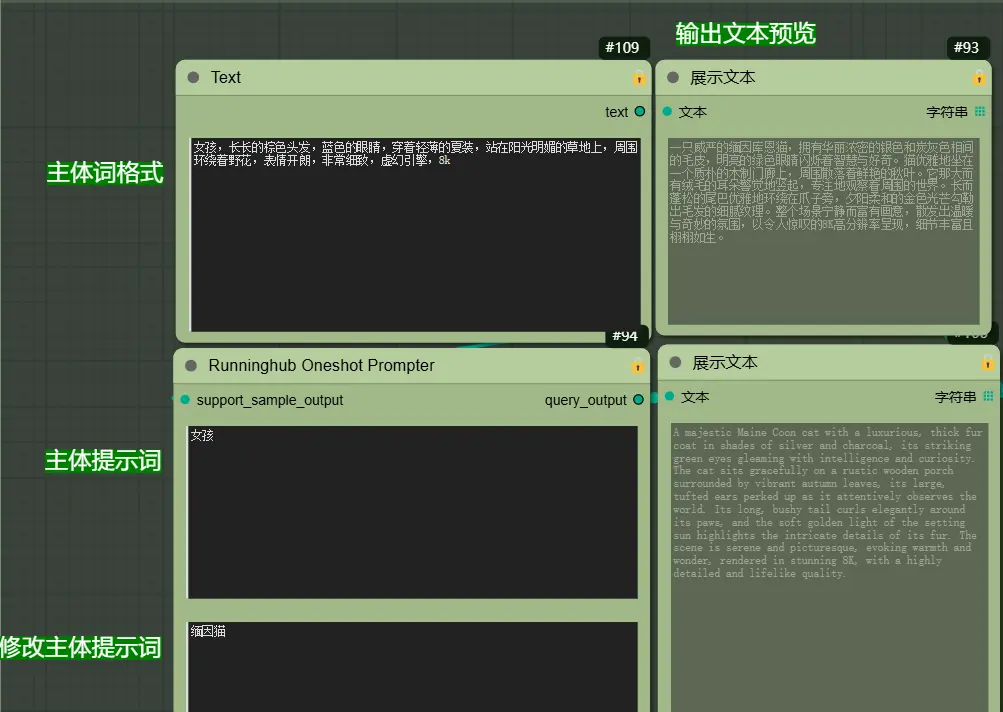Image resolution: width=1003 pixels, height=712 pixels.
Task: Click the Chinese output text in node #93
Action: 823,231
